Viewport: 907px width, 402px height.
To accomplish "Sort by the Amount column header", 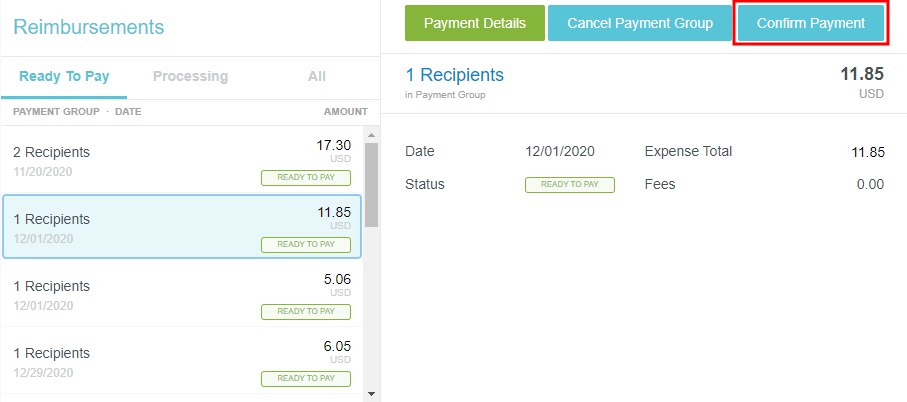I will pyautogui.click(x=345, y=111).
